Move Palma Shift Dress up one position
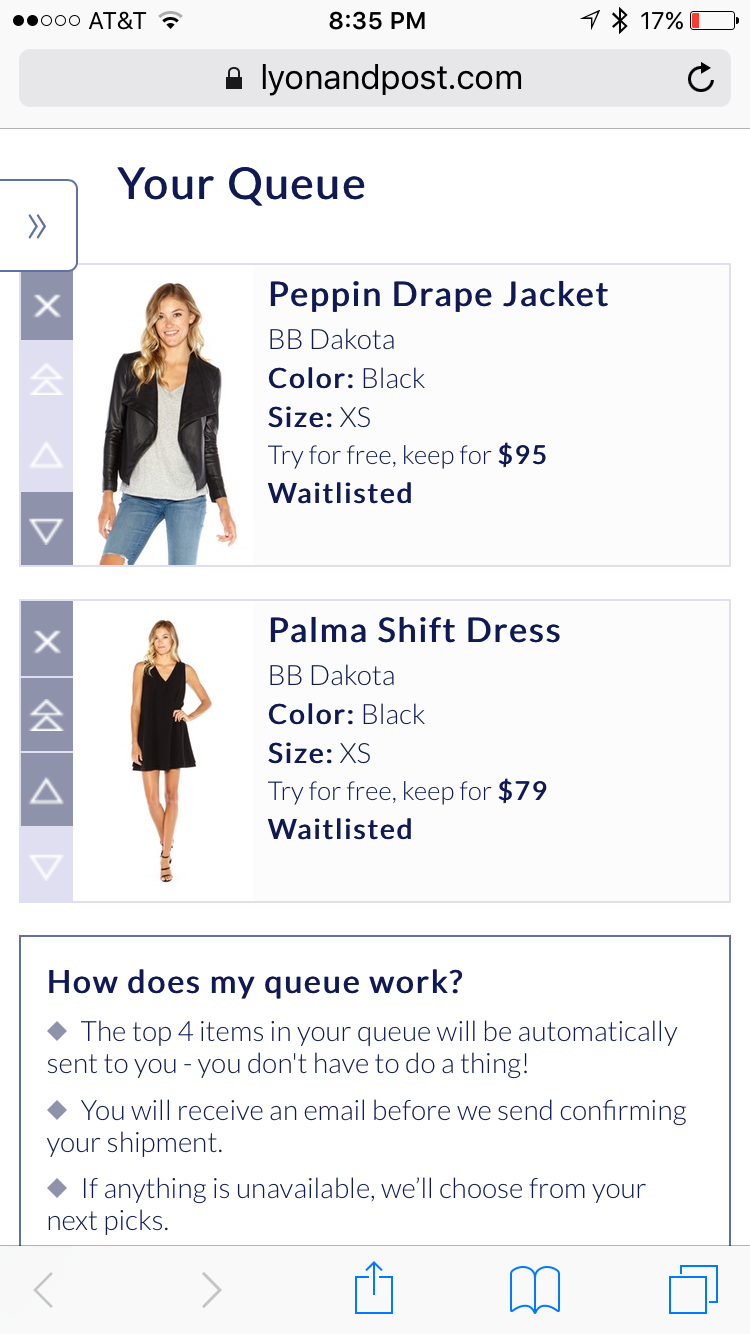 [46, 791]
